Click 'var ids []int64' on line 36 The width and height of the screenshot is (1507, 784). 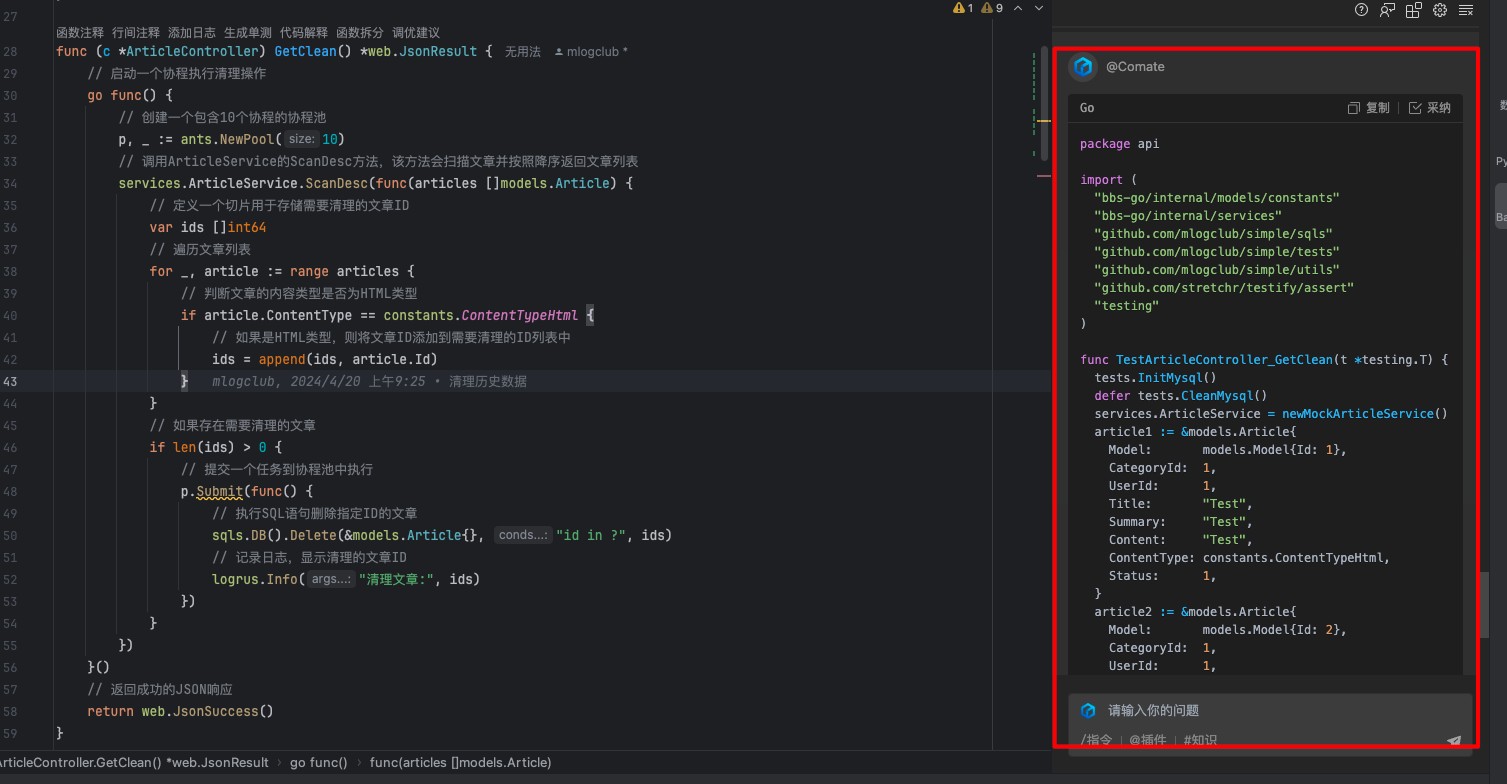208,227
